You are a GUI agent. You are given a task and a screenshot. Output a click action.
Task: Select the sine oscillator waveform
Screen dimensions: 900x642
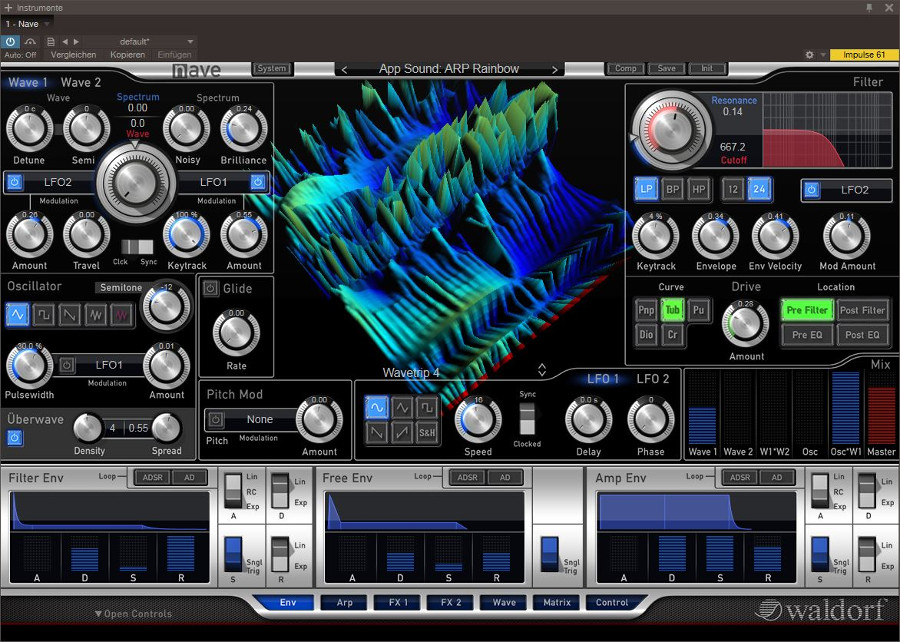click(17, 314)
